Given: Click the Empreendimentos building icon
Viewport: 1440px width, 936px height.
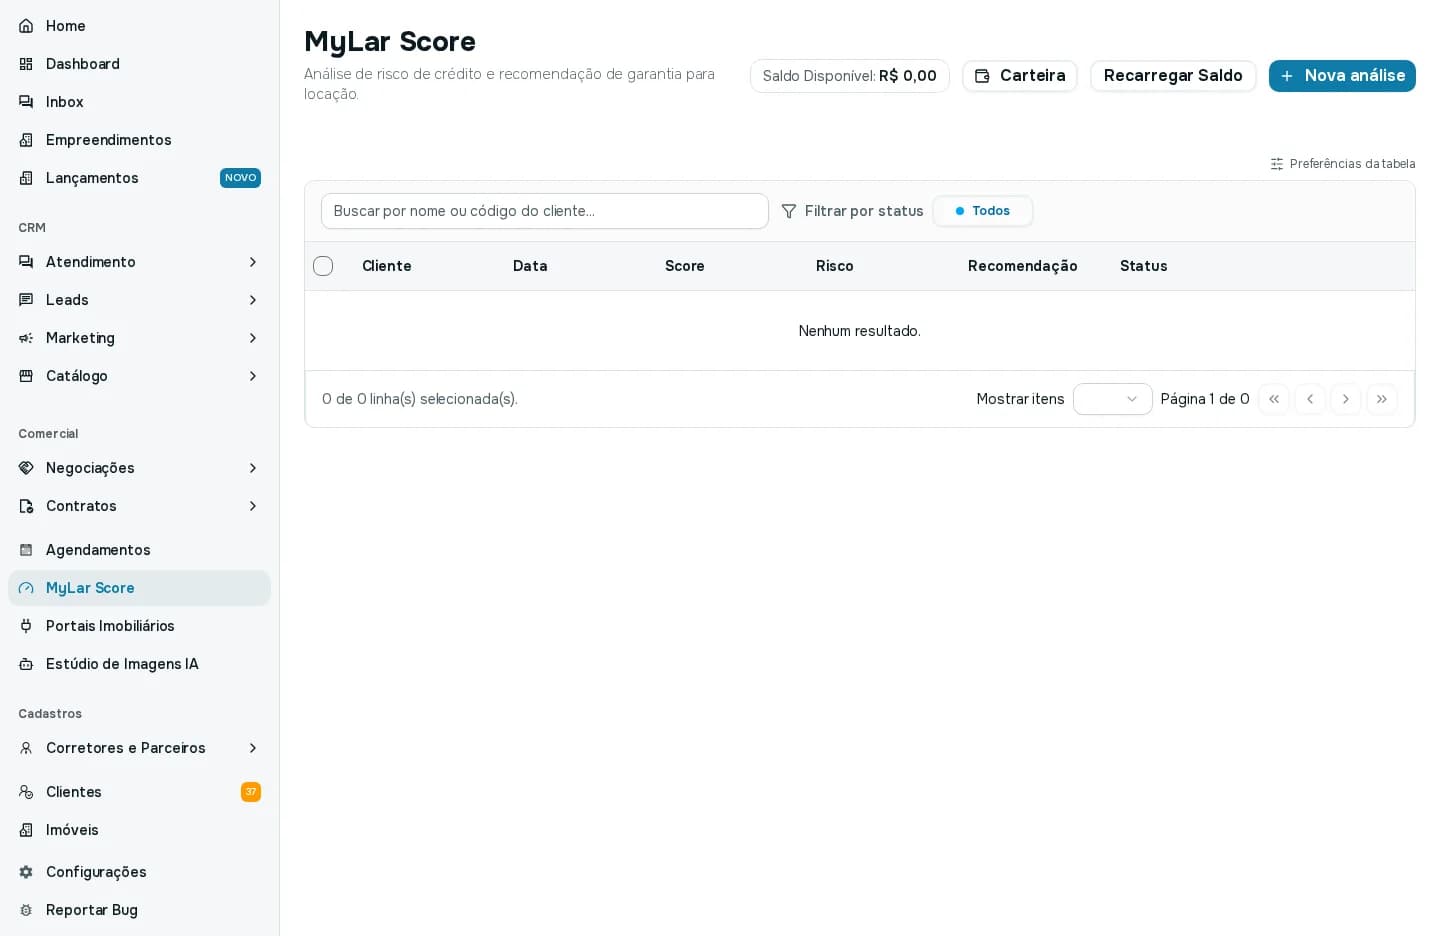Looking at the screenshot, I should pyautogui.click(x=26, y=140).
